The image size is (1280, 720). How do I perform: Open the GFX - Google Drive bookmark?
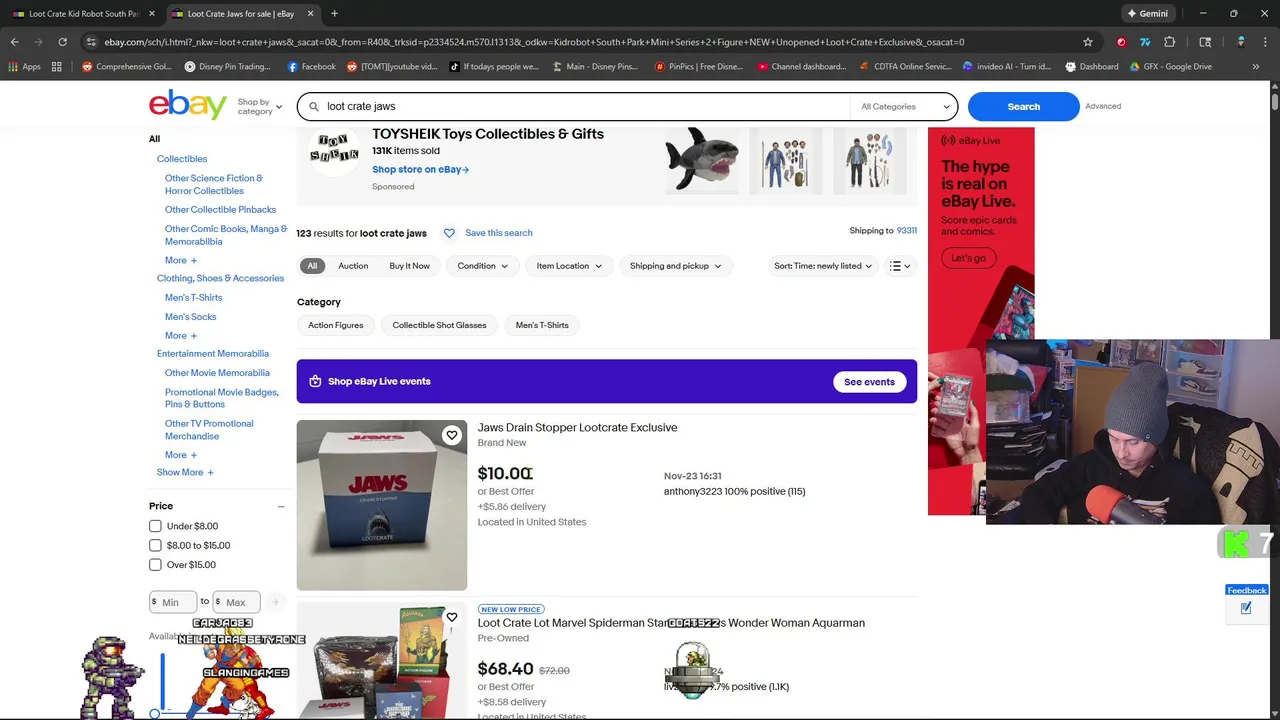pos(1171,67)
